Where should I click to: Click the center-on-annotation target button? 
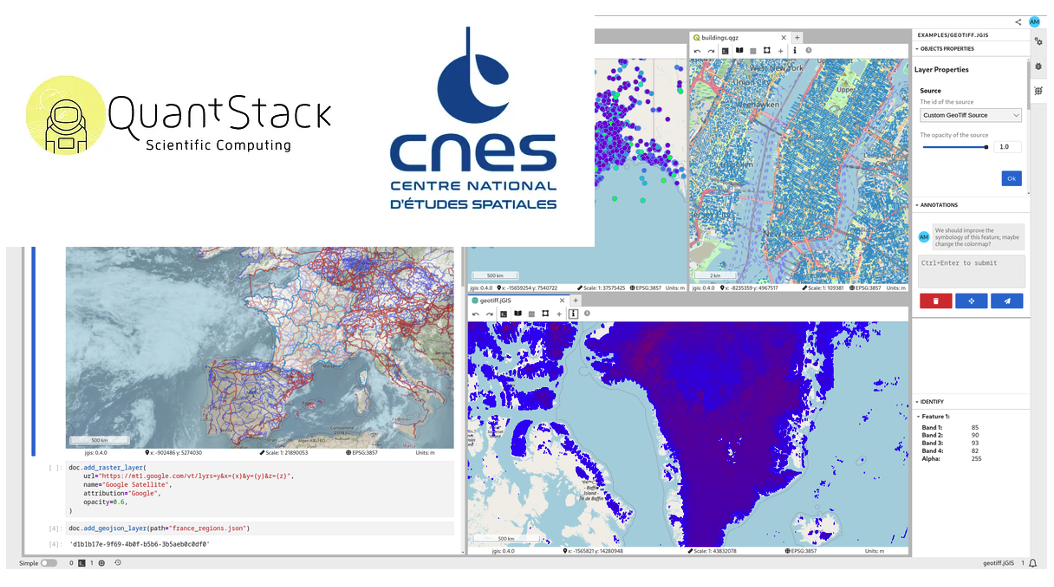(971, 300)
